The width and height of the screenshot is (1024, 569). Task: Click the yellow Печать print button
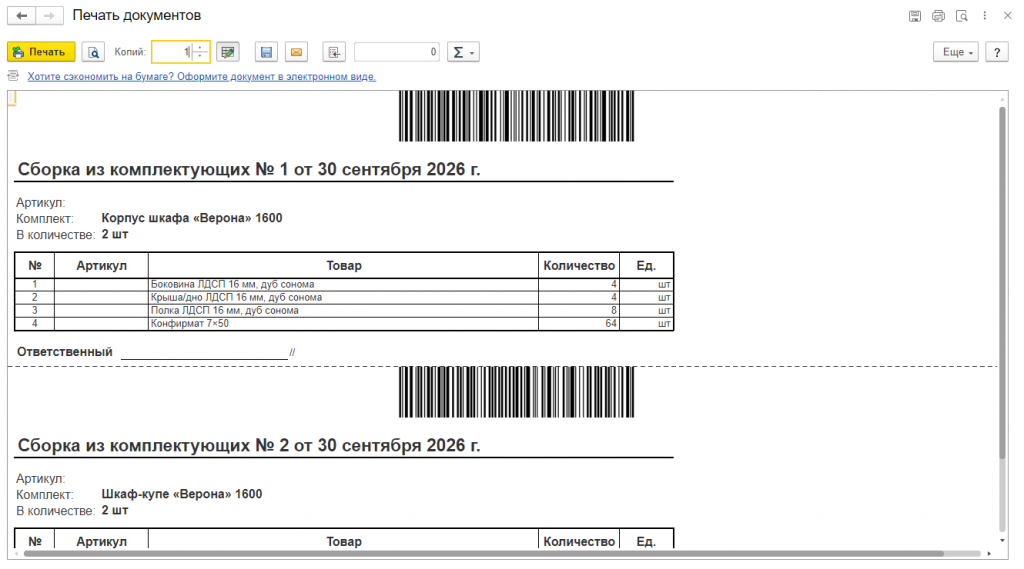pos(41,52)
